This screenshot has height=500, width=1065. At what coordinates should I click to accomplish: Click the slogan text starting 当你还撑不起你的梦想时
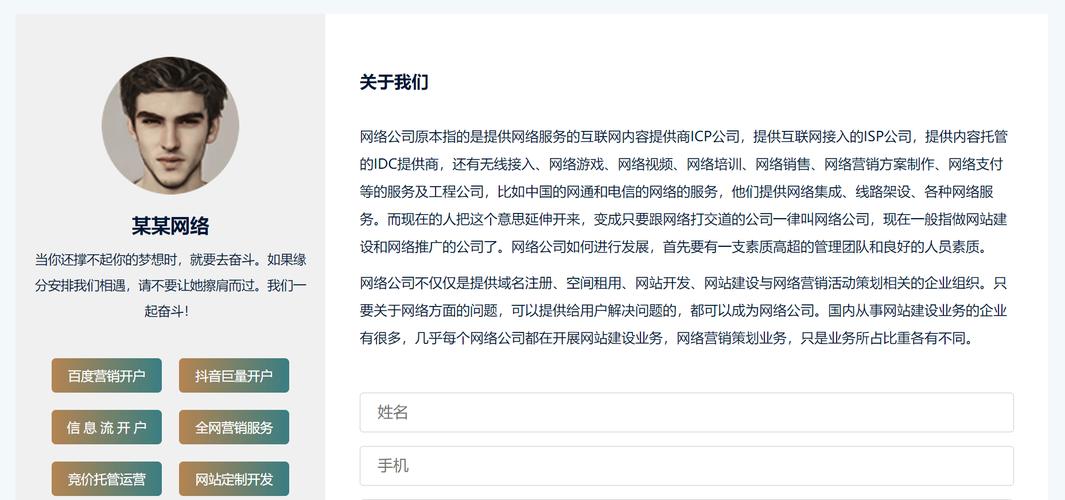(x=170, y=285)
